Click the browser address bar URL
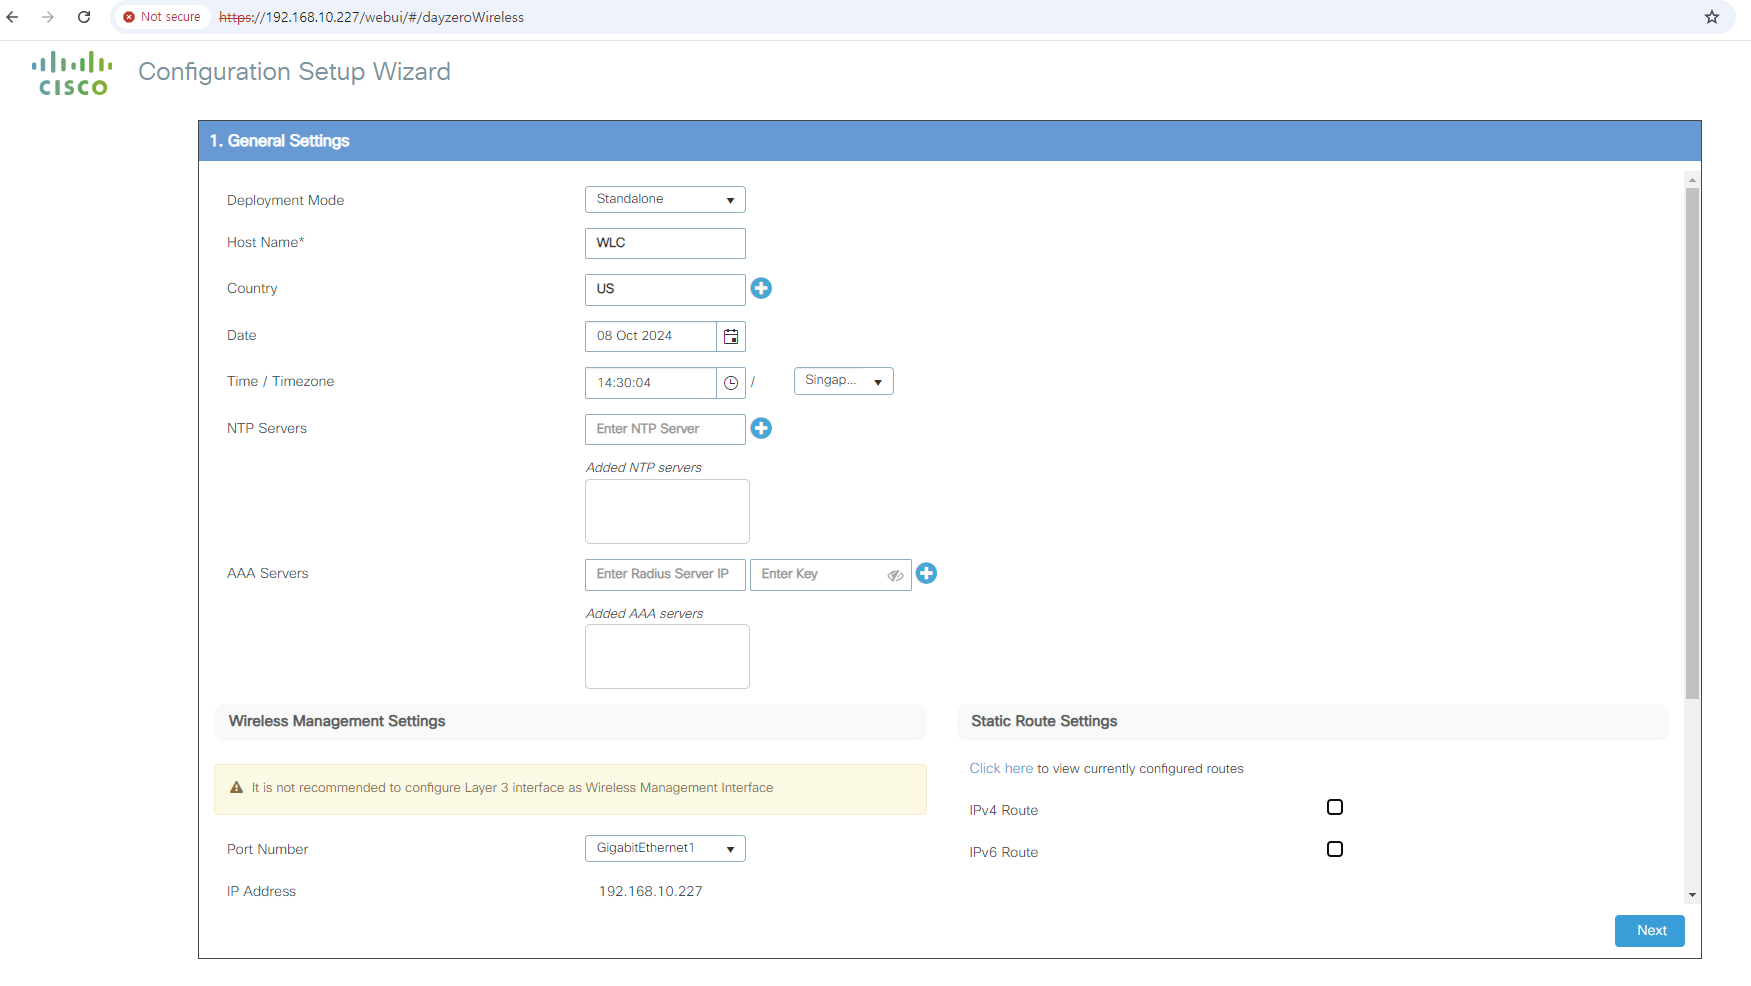 371,17
